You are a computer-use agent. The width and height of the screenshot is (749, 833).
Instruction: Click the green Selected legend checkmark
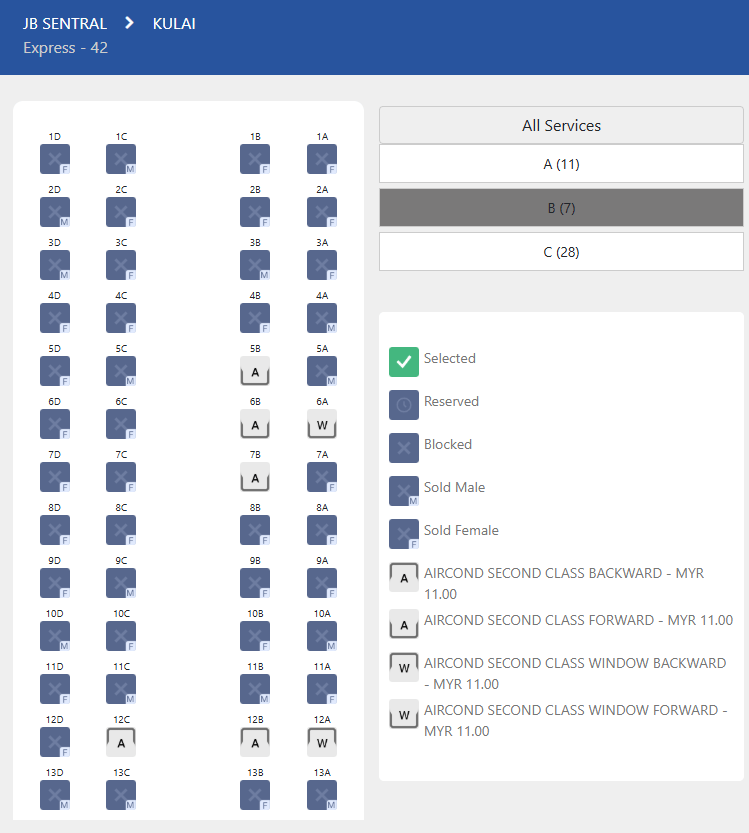click(404, 362)
